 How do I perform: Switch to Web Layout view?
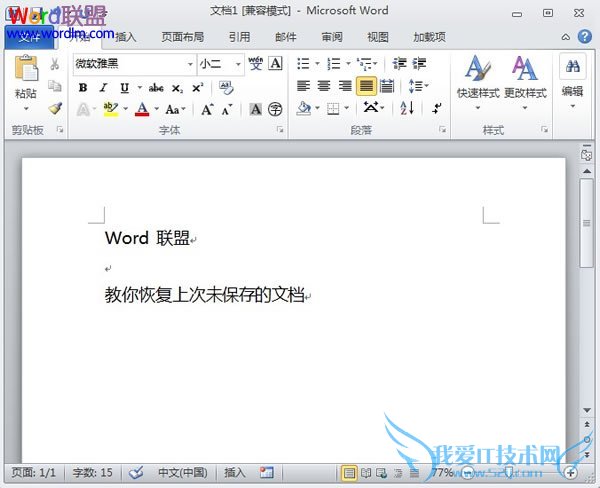tap(382, 473)
